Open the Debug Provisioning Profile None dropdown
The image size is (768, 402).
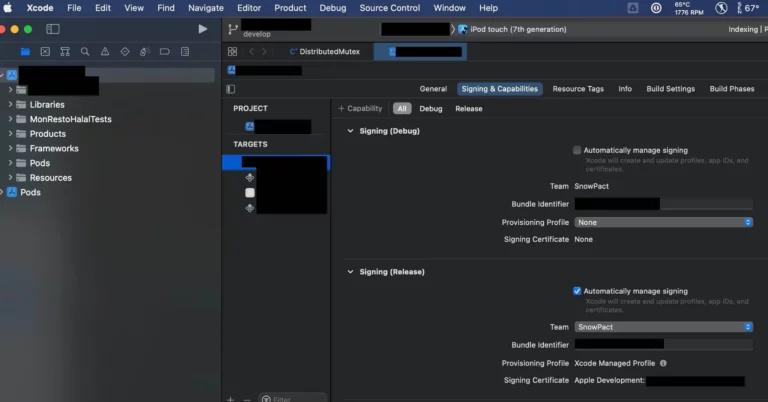point(663,222)
